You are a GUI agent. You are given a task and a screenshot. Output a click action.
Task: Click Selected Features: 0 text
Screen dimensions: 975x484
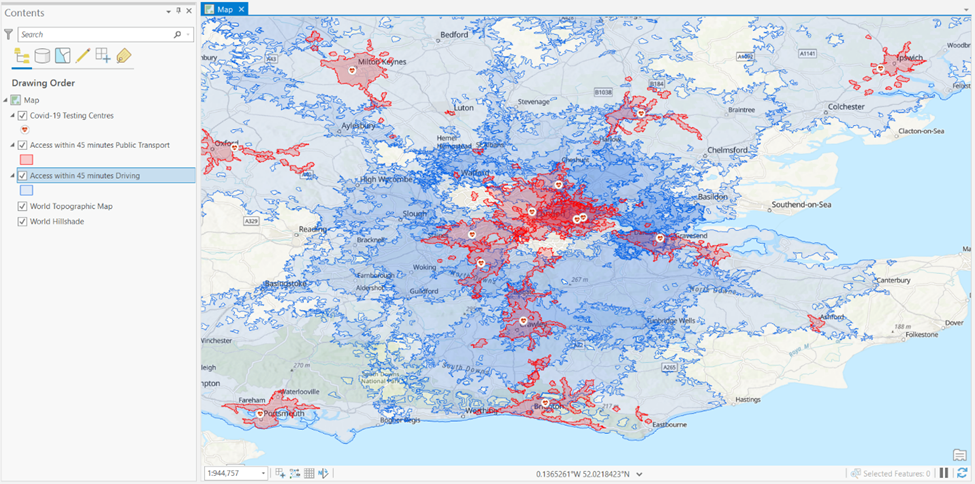897,474
